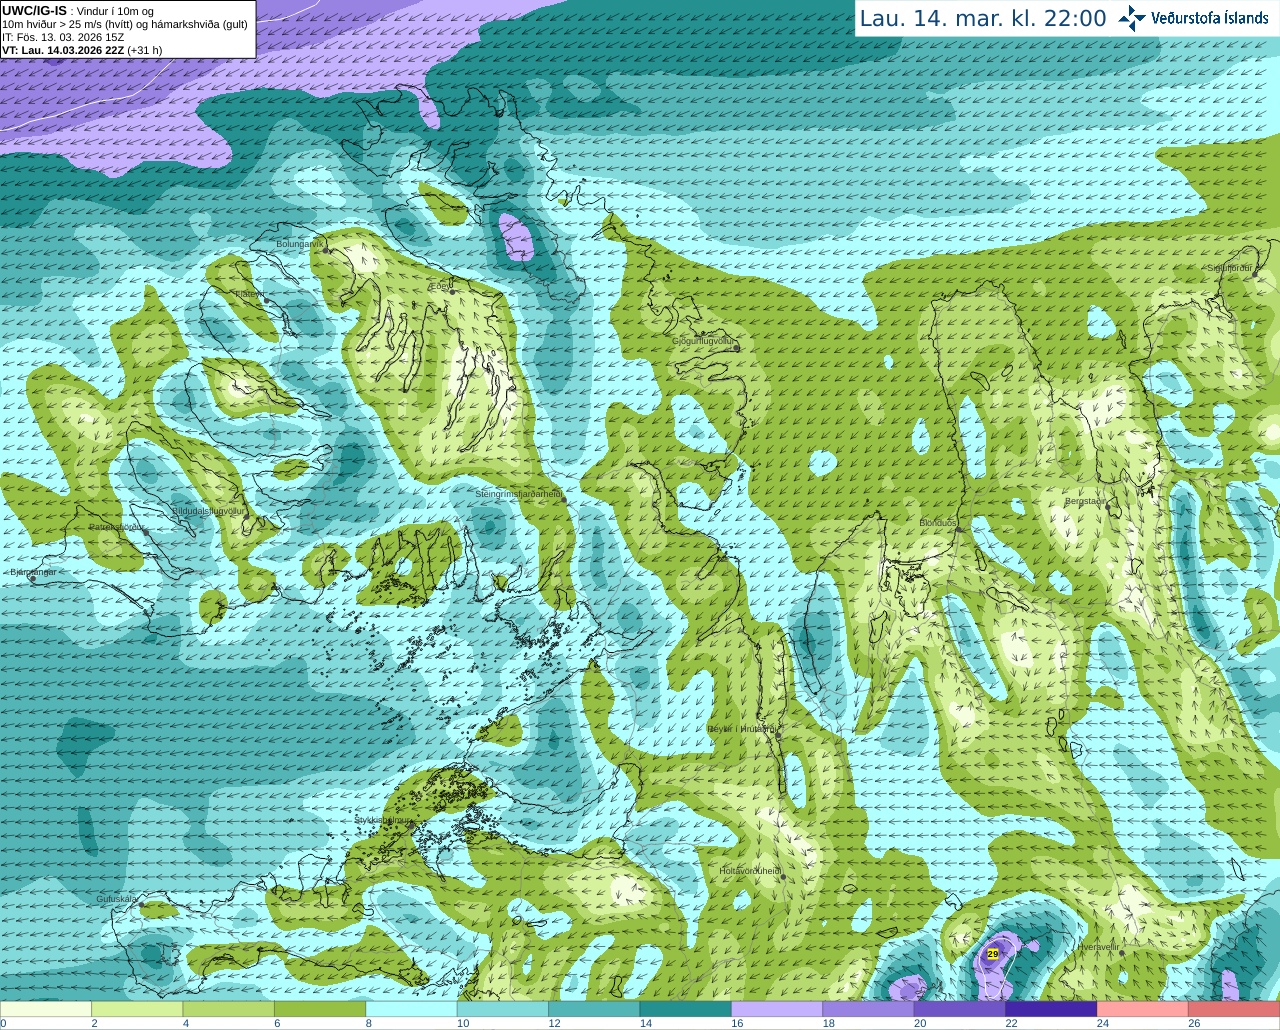Click the 'Vindur í 10m og' text

115,11
